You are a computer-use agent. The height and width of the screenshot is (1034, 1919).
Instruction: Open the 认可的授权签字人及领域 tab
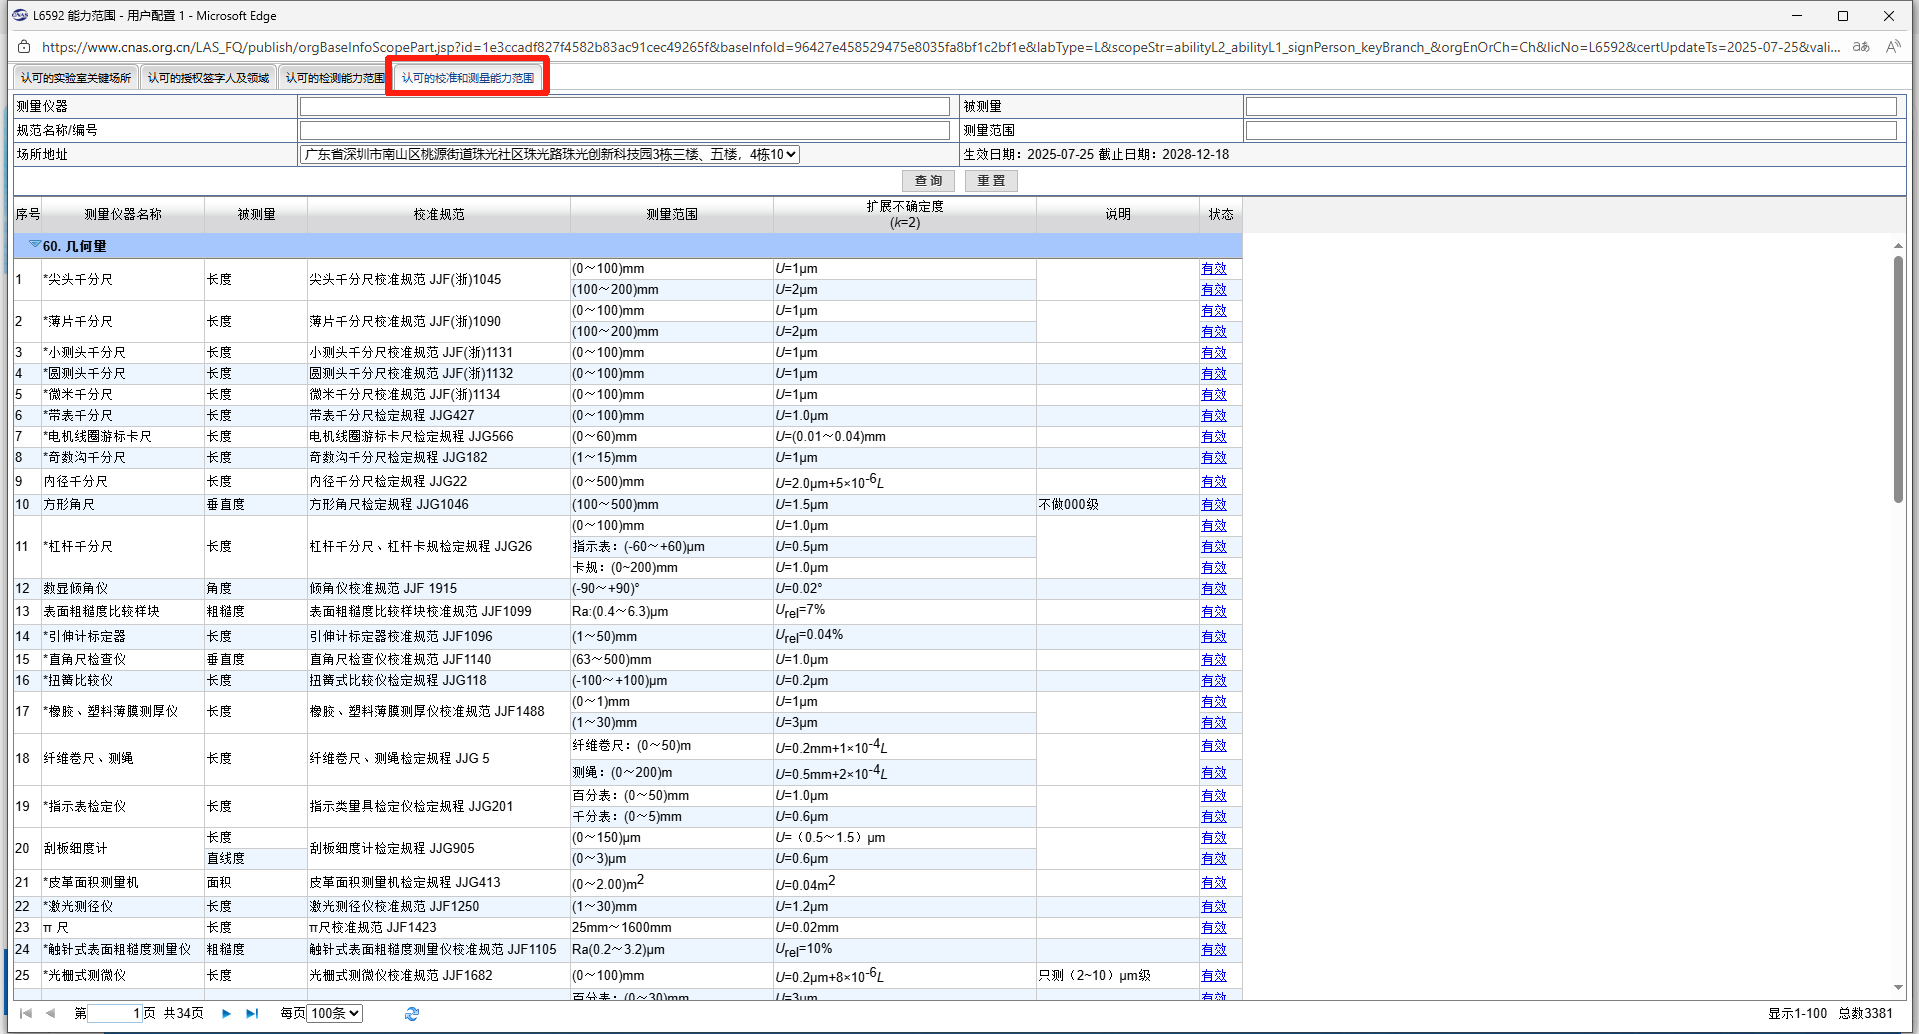pos(208,78)
